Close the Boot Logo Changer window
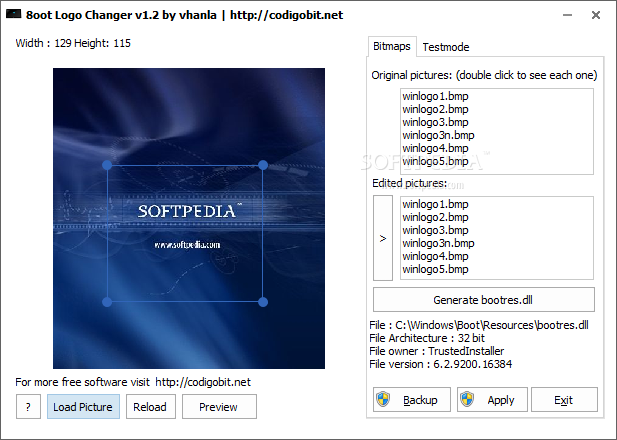Viewport: 617px width, 440px height. point(596,15)
